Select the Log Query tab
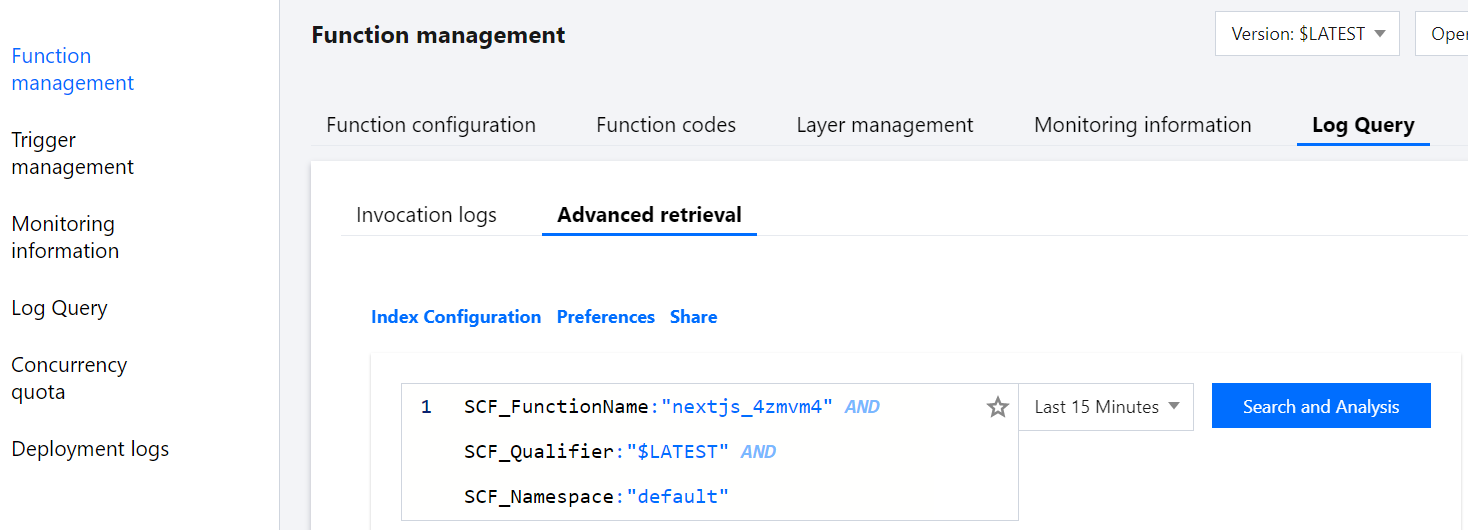Image resolution: width=1468 pixels, height=530 pixels. [x=1363, y=125]
